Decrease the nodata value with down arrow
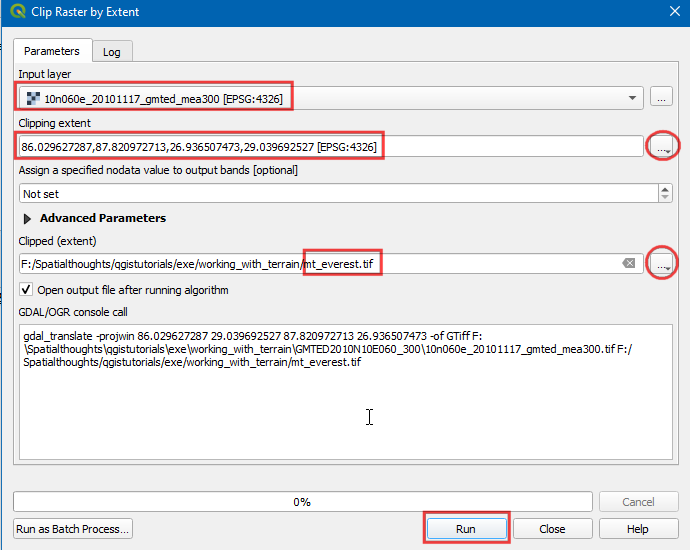This screenshot has height=550, width=690. (665, 199)
